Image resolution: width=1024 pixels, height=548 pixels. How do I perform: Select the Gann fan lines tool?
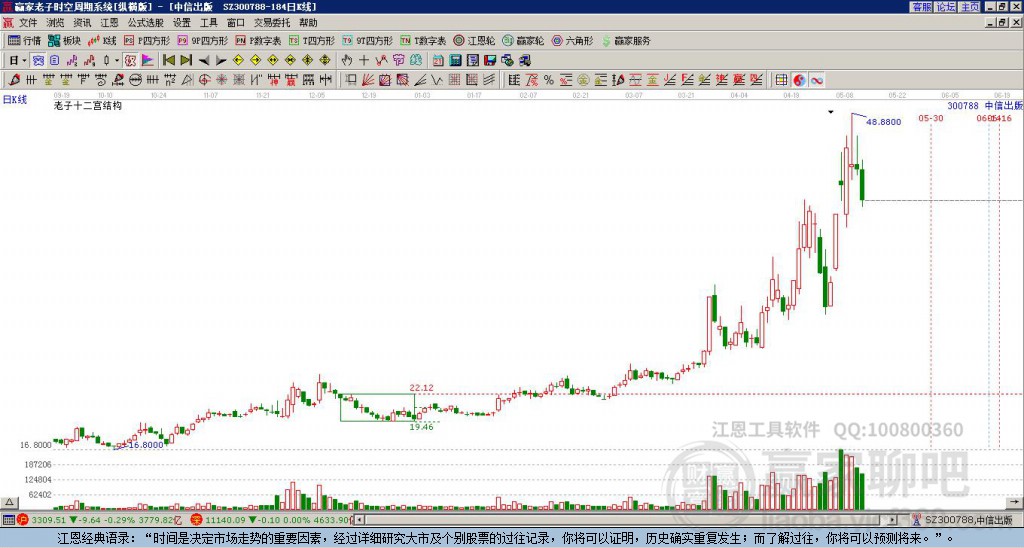pyautogui.click(x=368, y=80)
